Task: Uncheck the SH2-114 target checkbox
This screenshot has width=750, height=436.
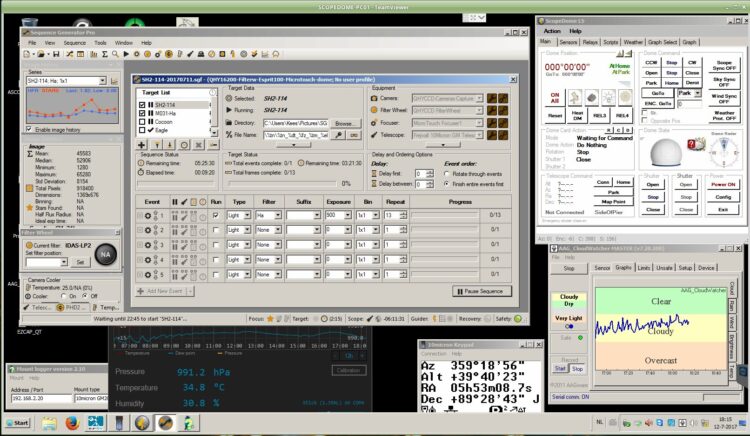Action: coord(142,105)
